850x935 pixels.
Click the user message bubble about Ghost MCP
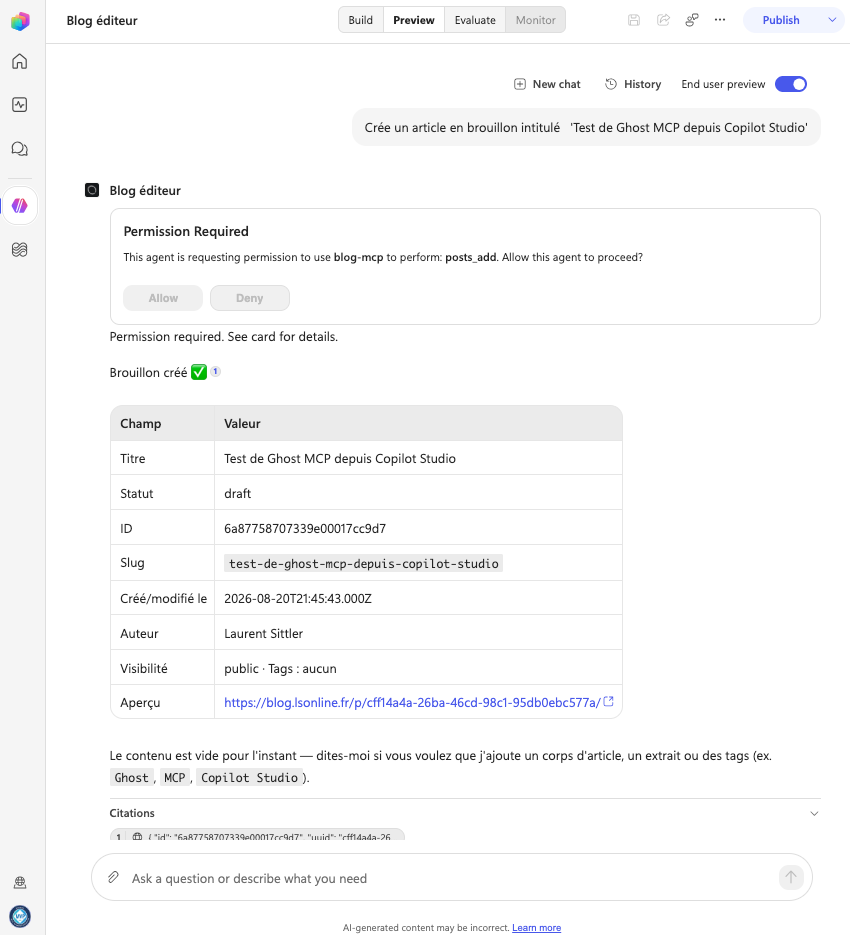[586, 128]
